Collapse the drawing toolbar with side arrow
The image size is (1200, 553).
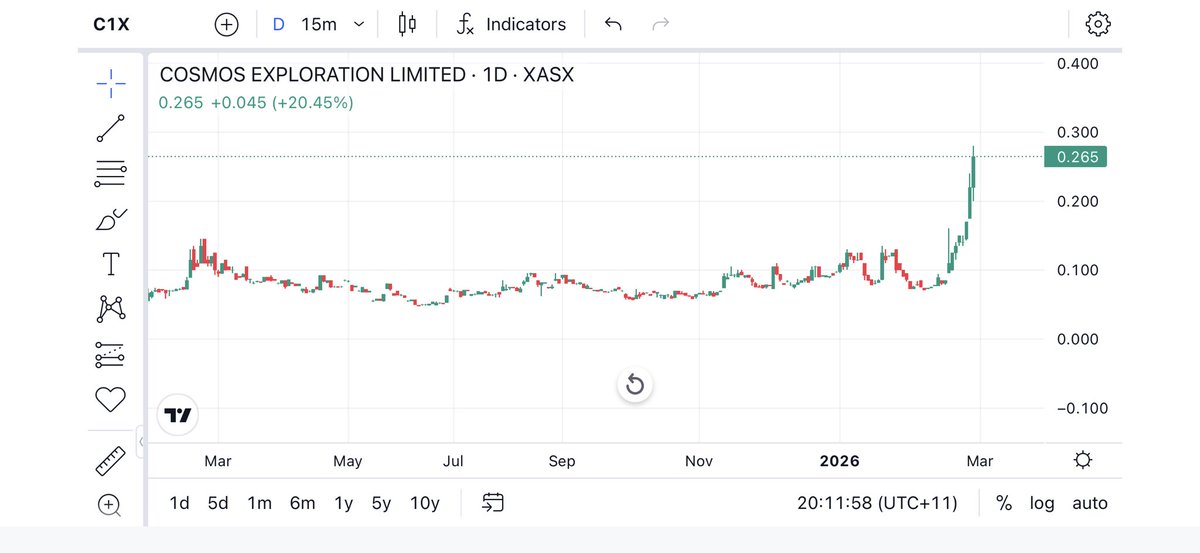tap(141, 441)
